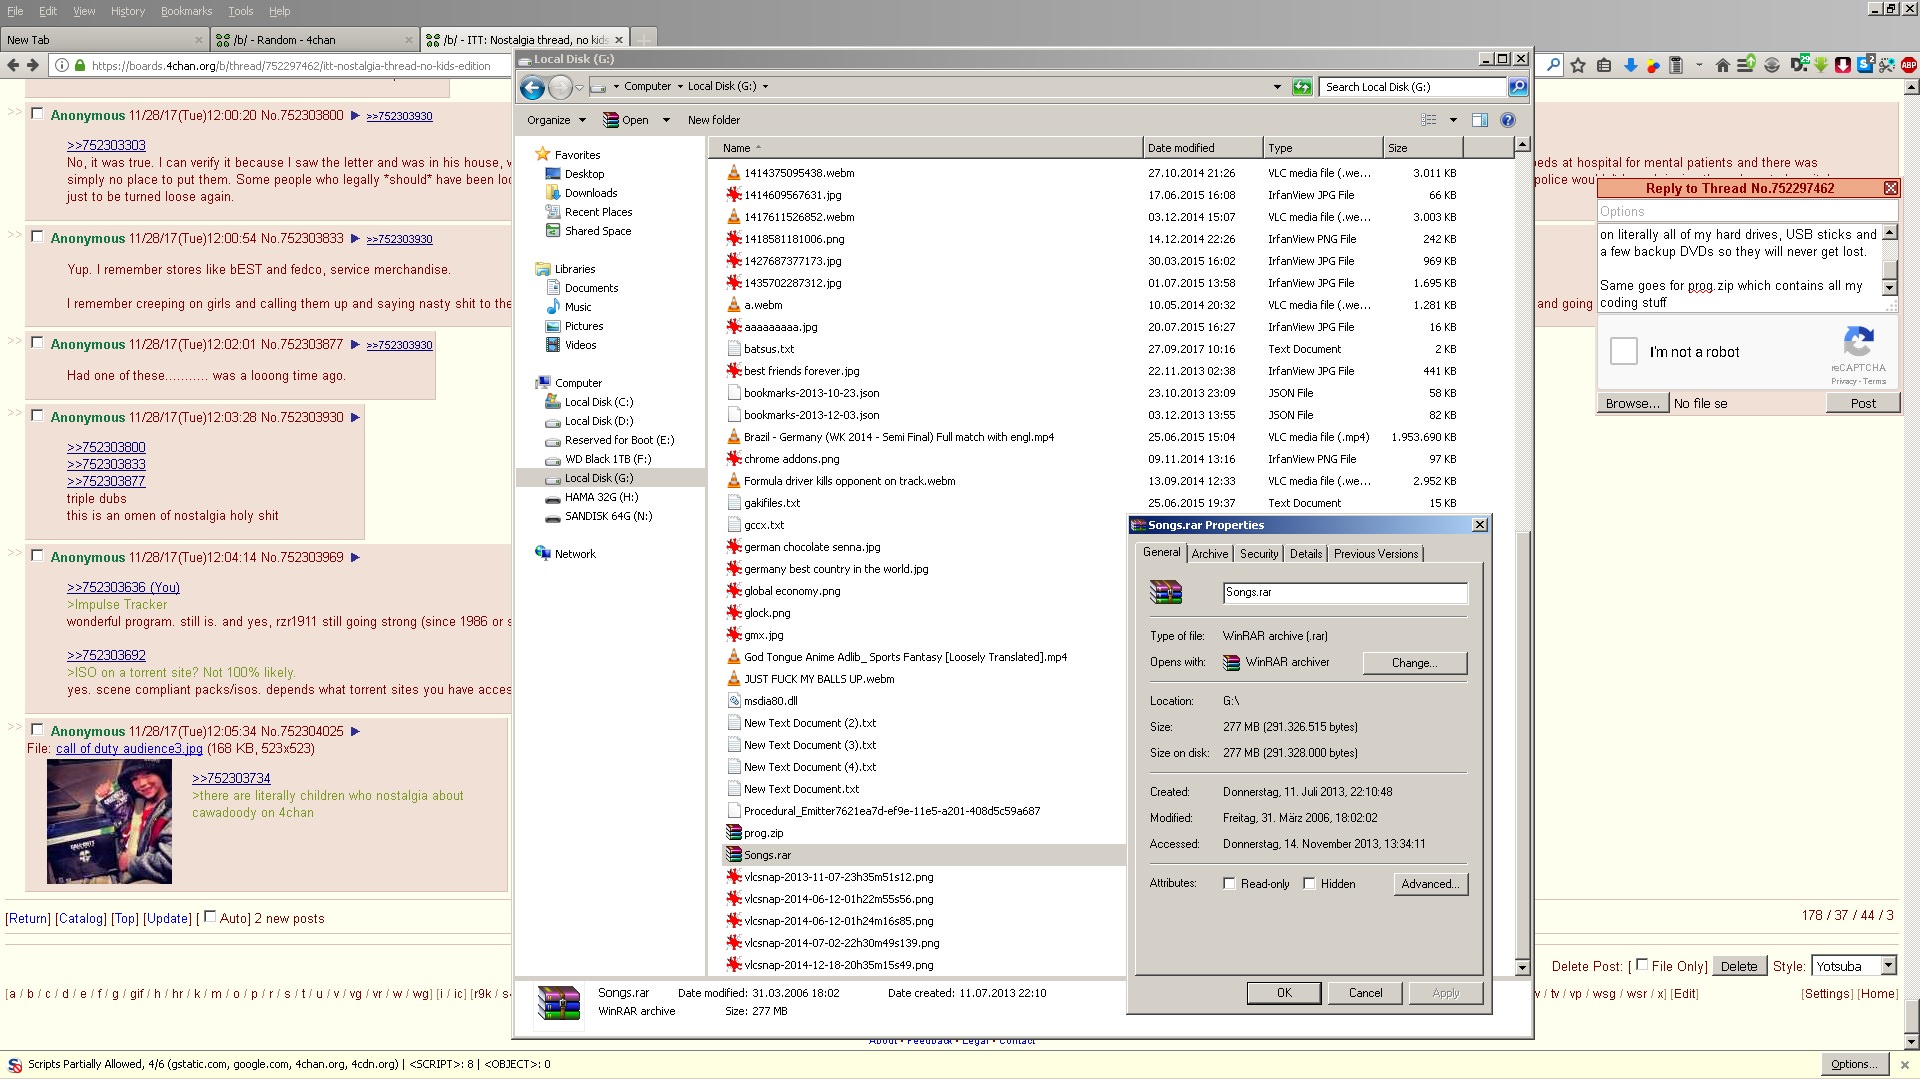Open the view options dropdown arrow
This screenshot has width=1920, height=1080.
click(1453, 120)
